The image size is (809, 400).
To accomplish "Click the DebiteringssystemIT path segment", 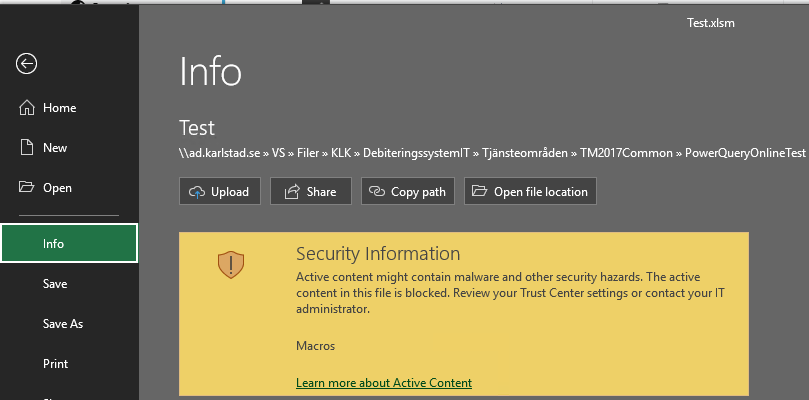I will pos(416,153).
